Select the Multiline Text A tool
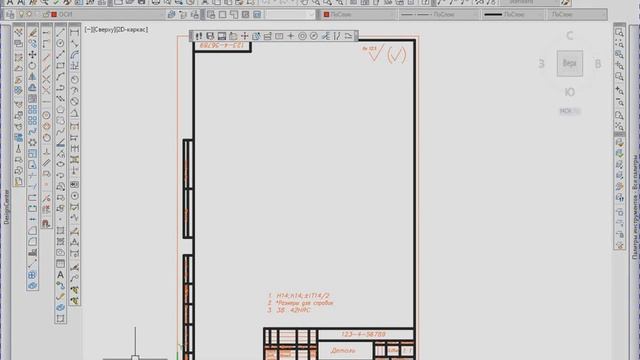The height and width of the screenshot is (360, 640). pyautogui.click(x=60, y=275)
